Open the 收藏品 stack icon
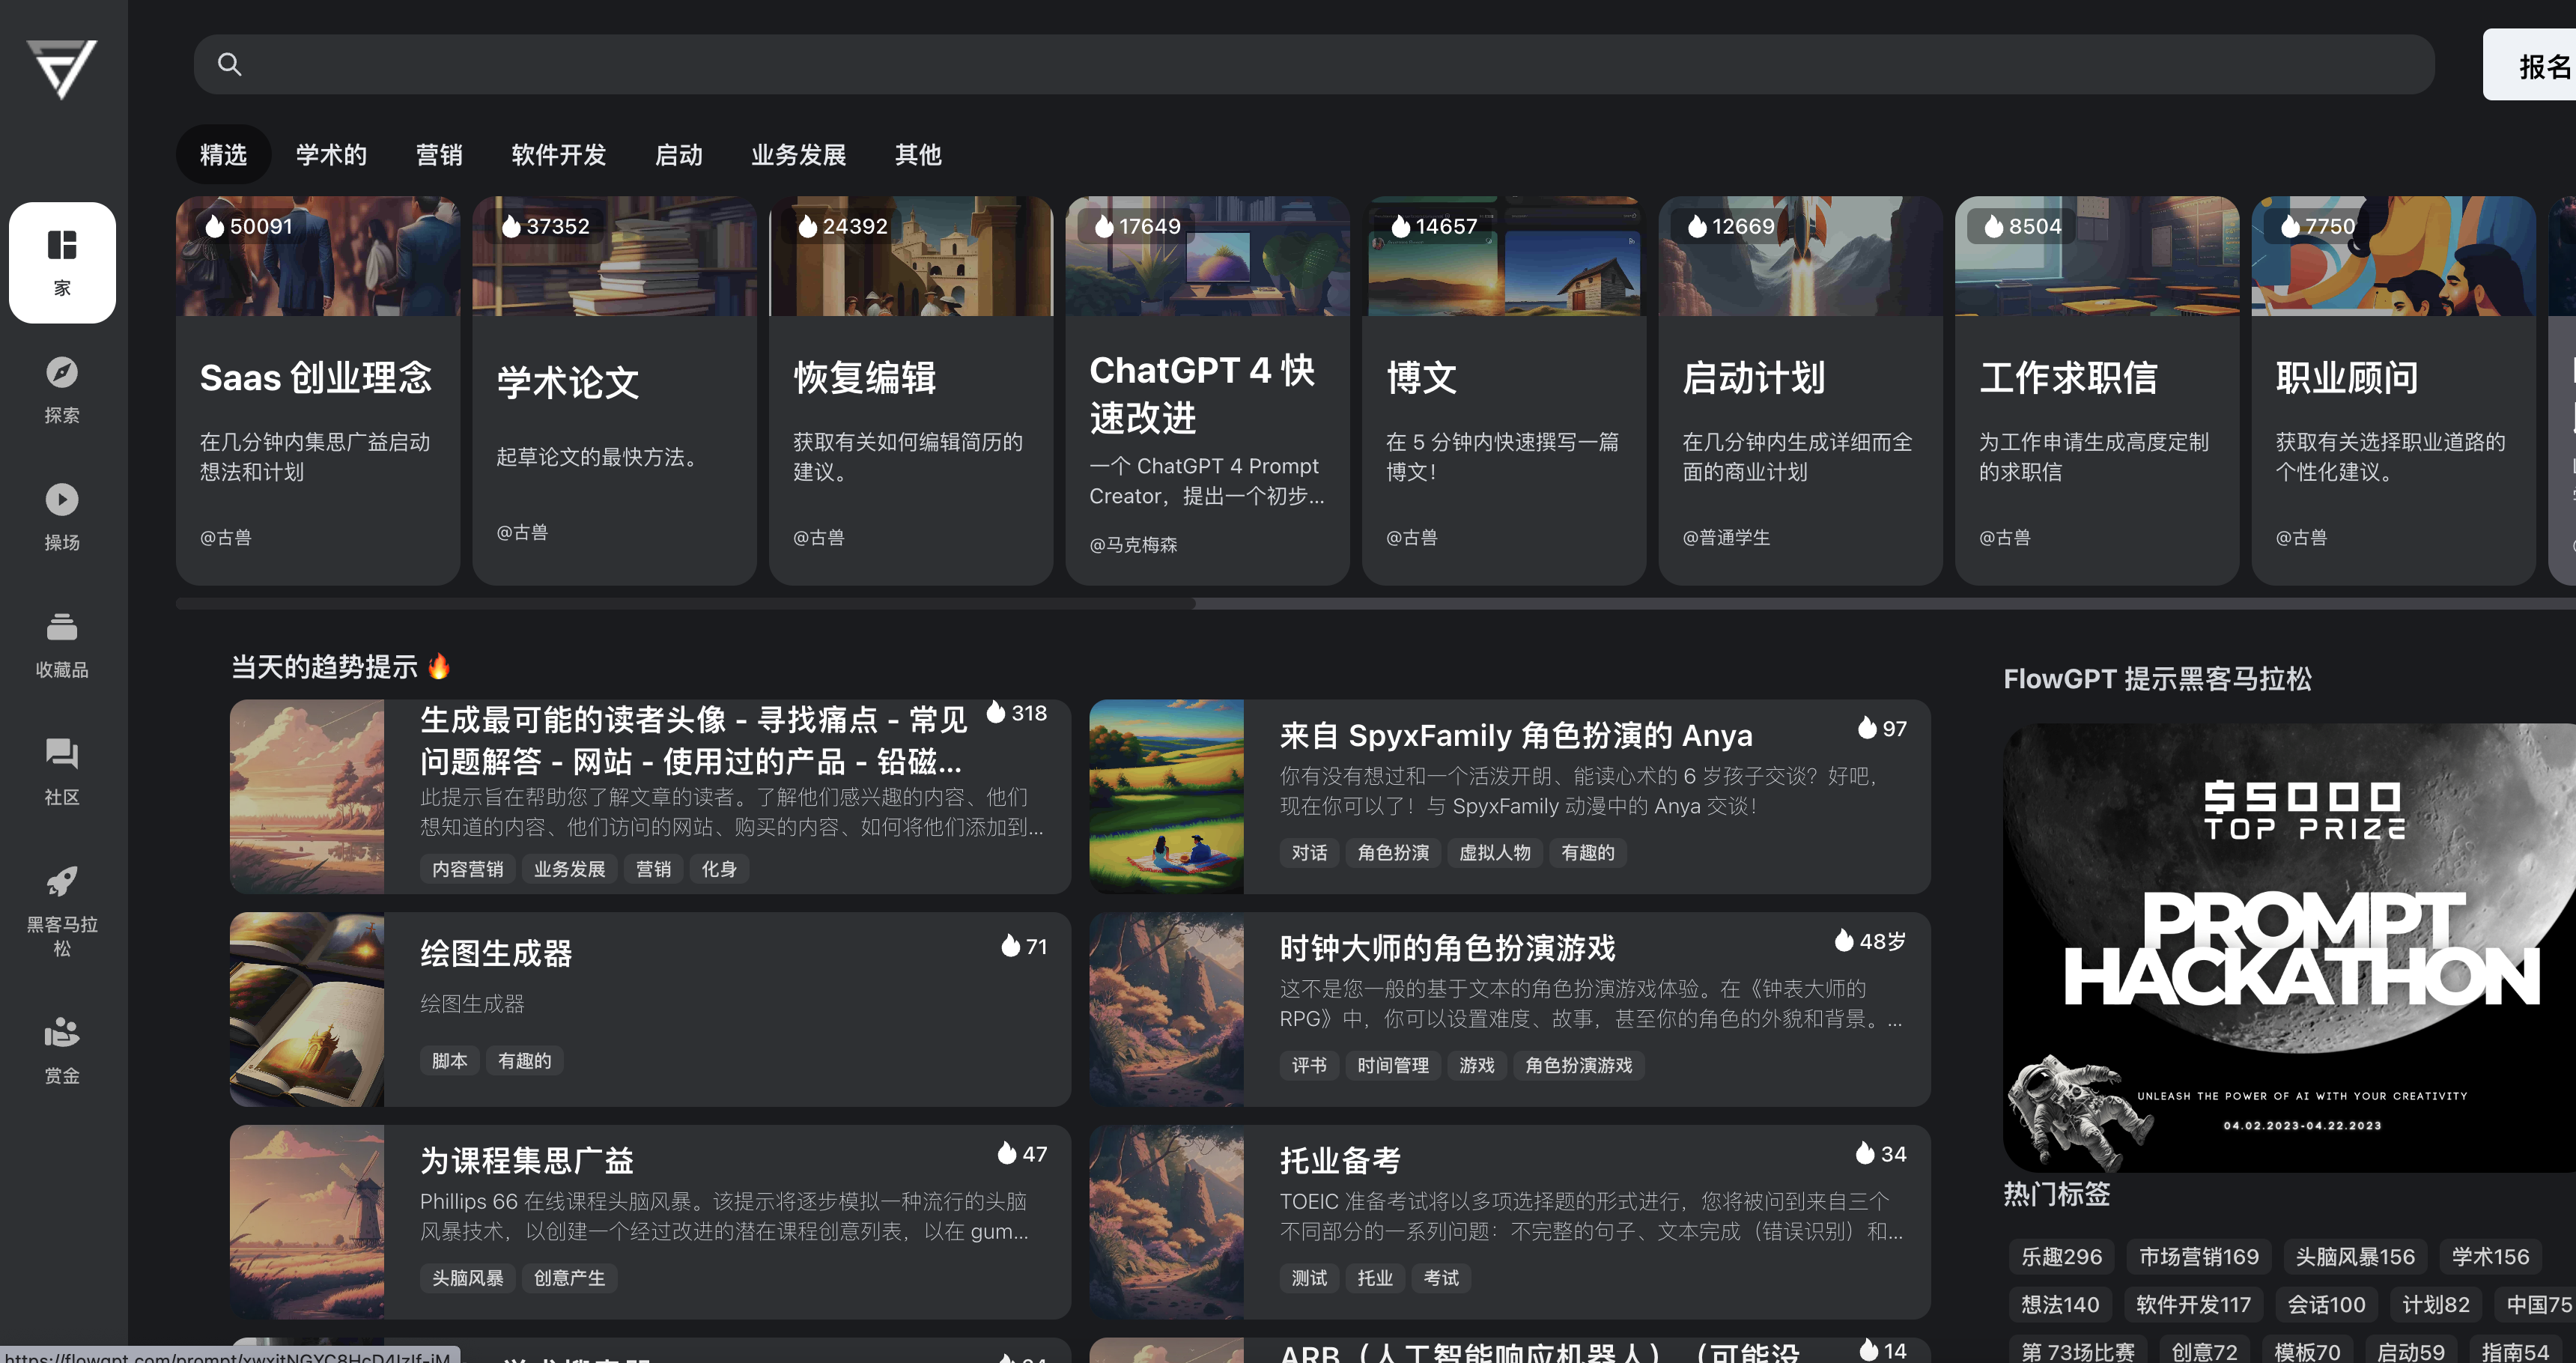Image resolution: width=2576 pixels, height=1363 pixels. click(x=62, y=627)
